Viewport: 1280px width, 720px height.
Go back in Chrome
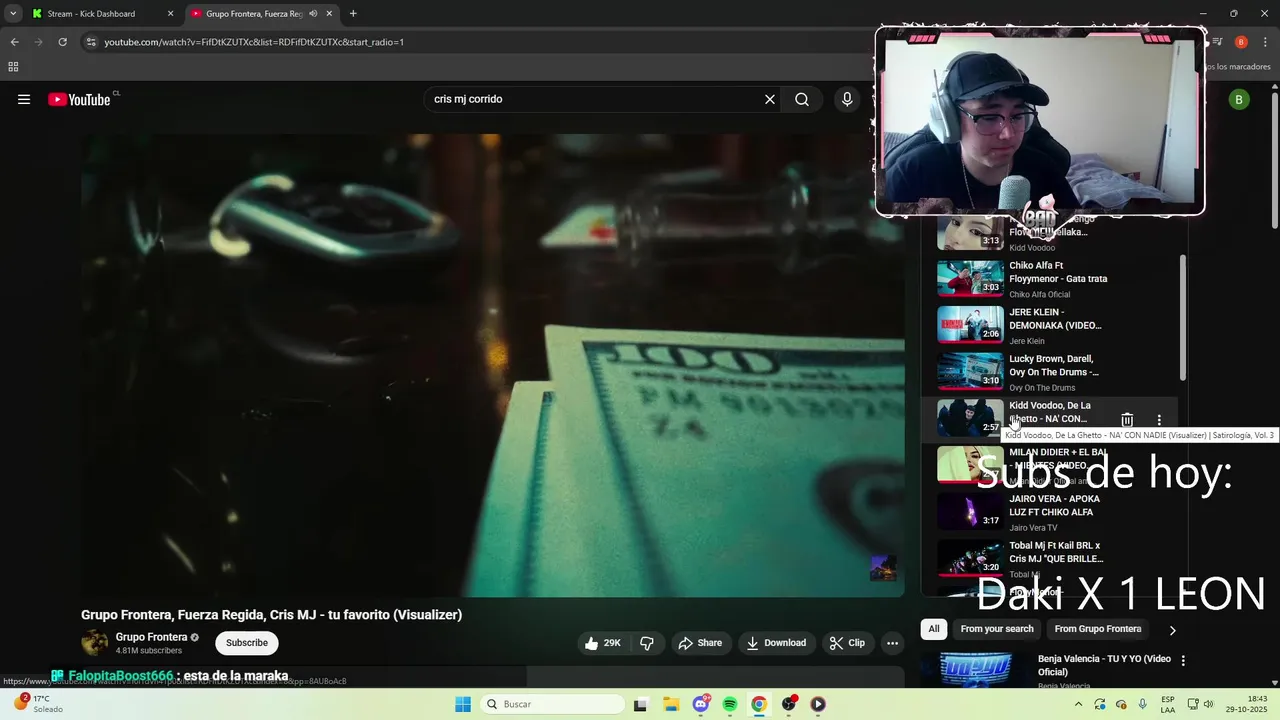(x=14, y=42)
